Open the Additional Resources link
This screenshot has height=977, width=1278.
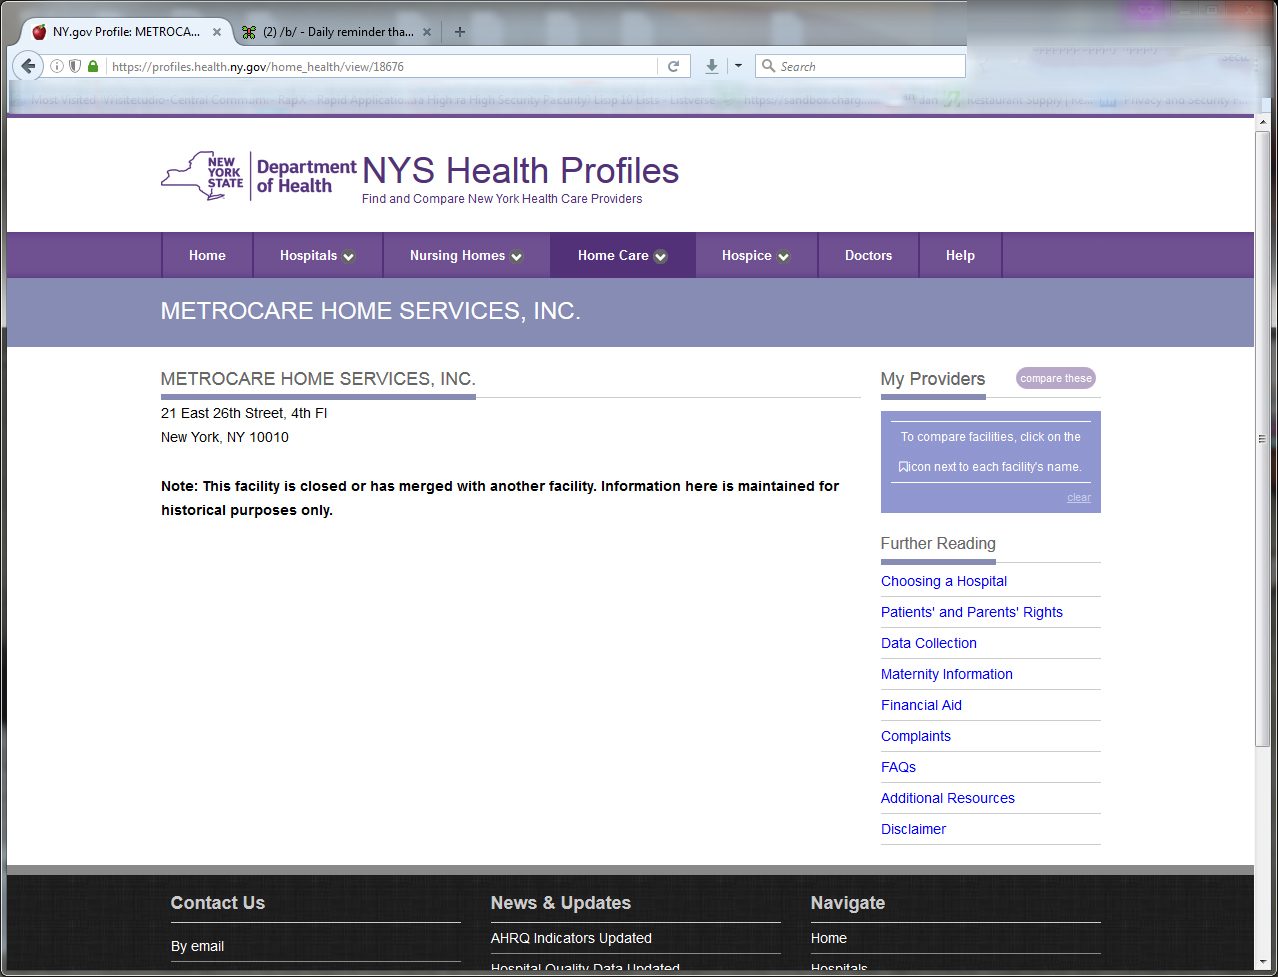(x=948, y=798)
